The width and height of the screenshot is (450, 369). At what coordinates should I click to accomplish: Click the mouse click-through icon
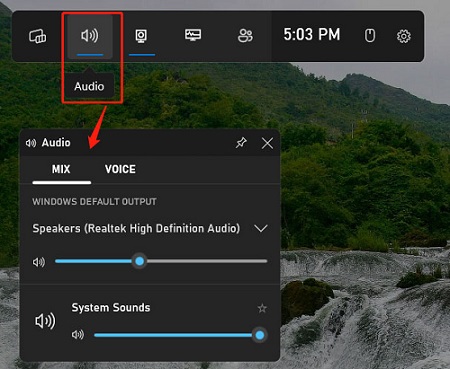pyautogui.click(x=370, y=35)
